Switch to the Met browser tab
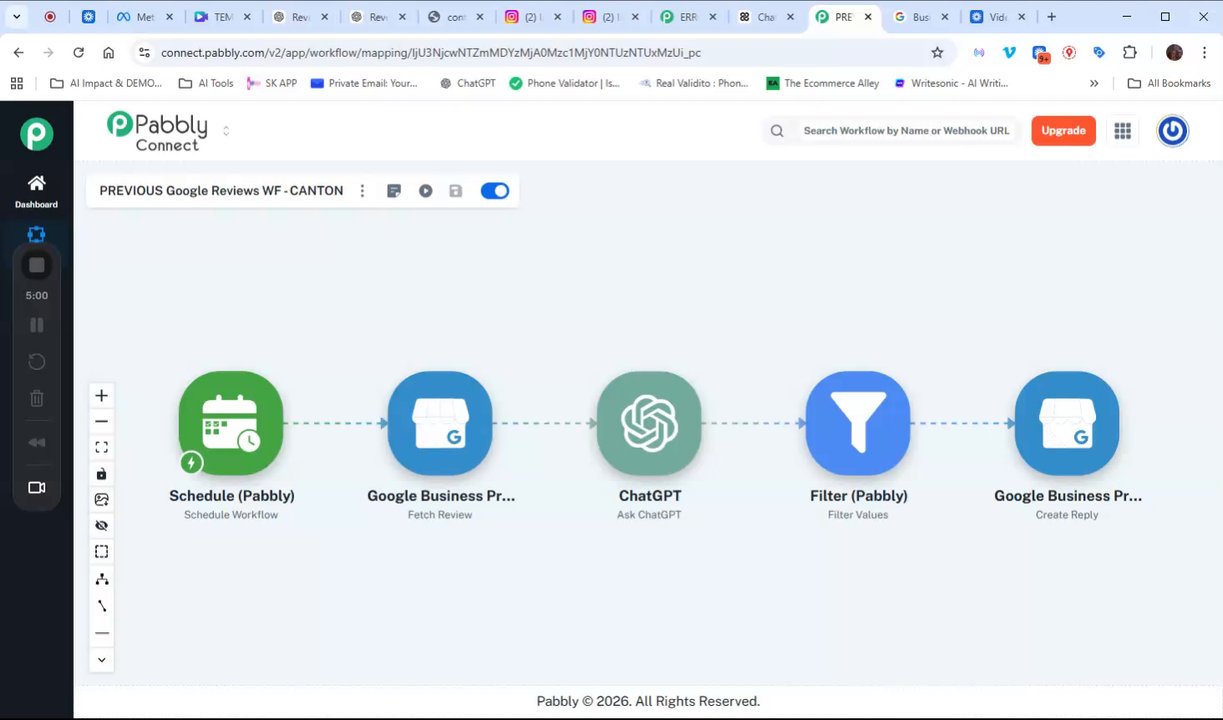The height and width of the screenshot is (720, 1223). click(145, 17)
